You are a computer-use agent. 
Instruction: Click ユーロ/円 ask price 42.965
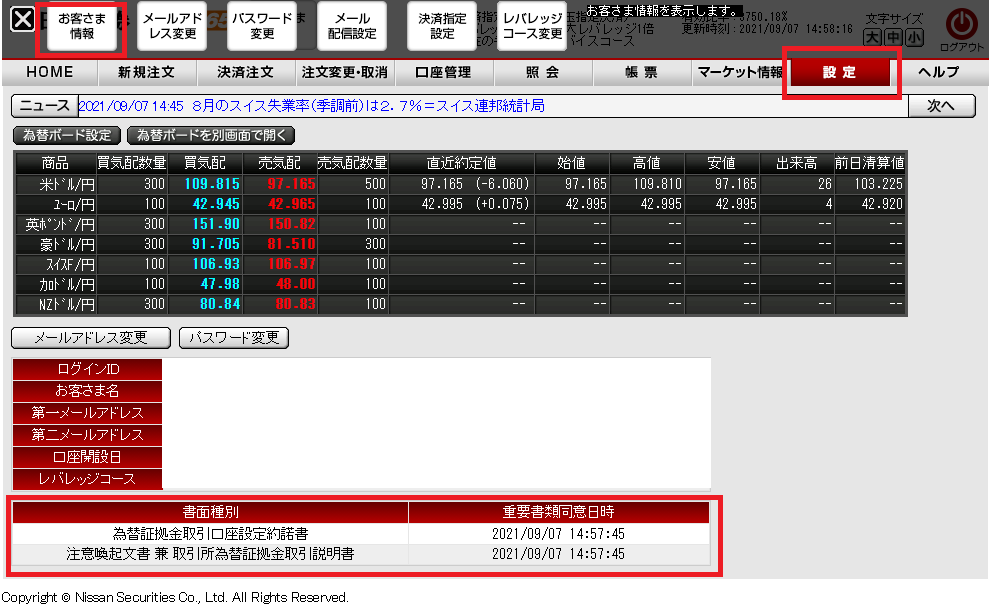pos(291,204)
